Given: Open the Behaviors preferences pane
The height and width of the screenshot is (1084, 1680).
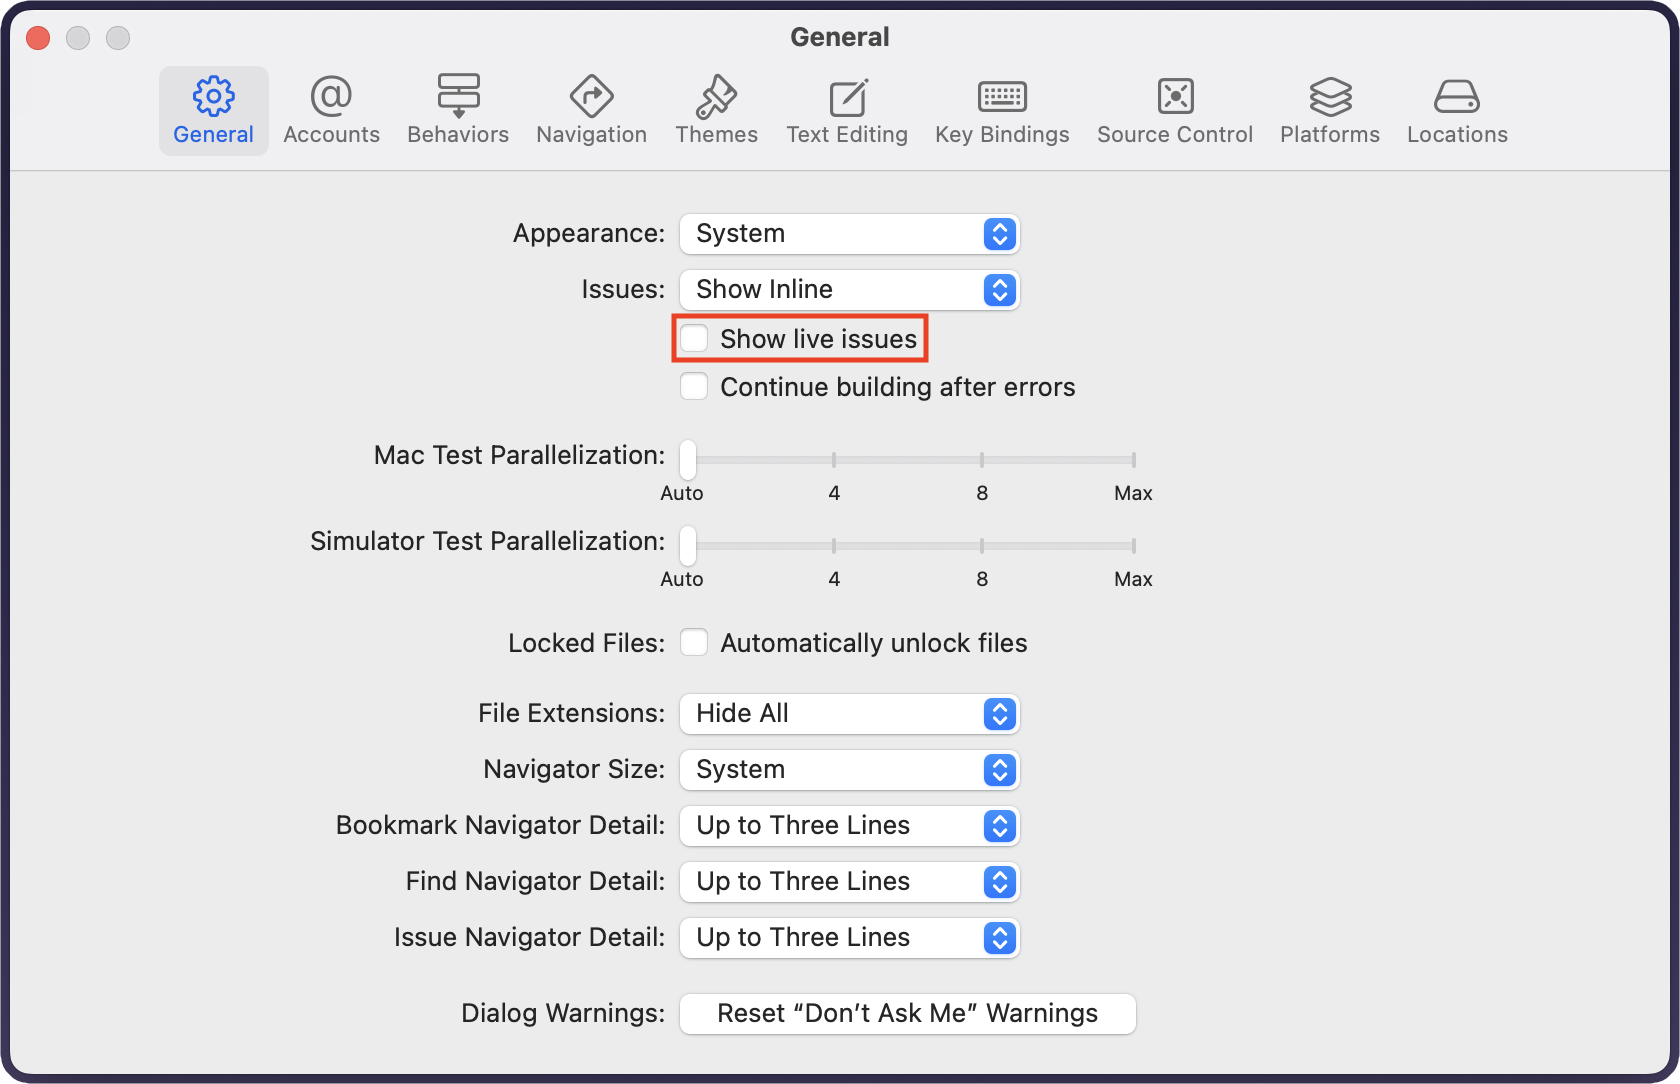Looking at the screenshot, I should pos(458,110).
